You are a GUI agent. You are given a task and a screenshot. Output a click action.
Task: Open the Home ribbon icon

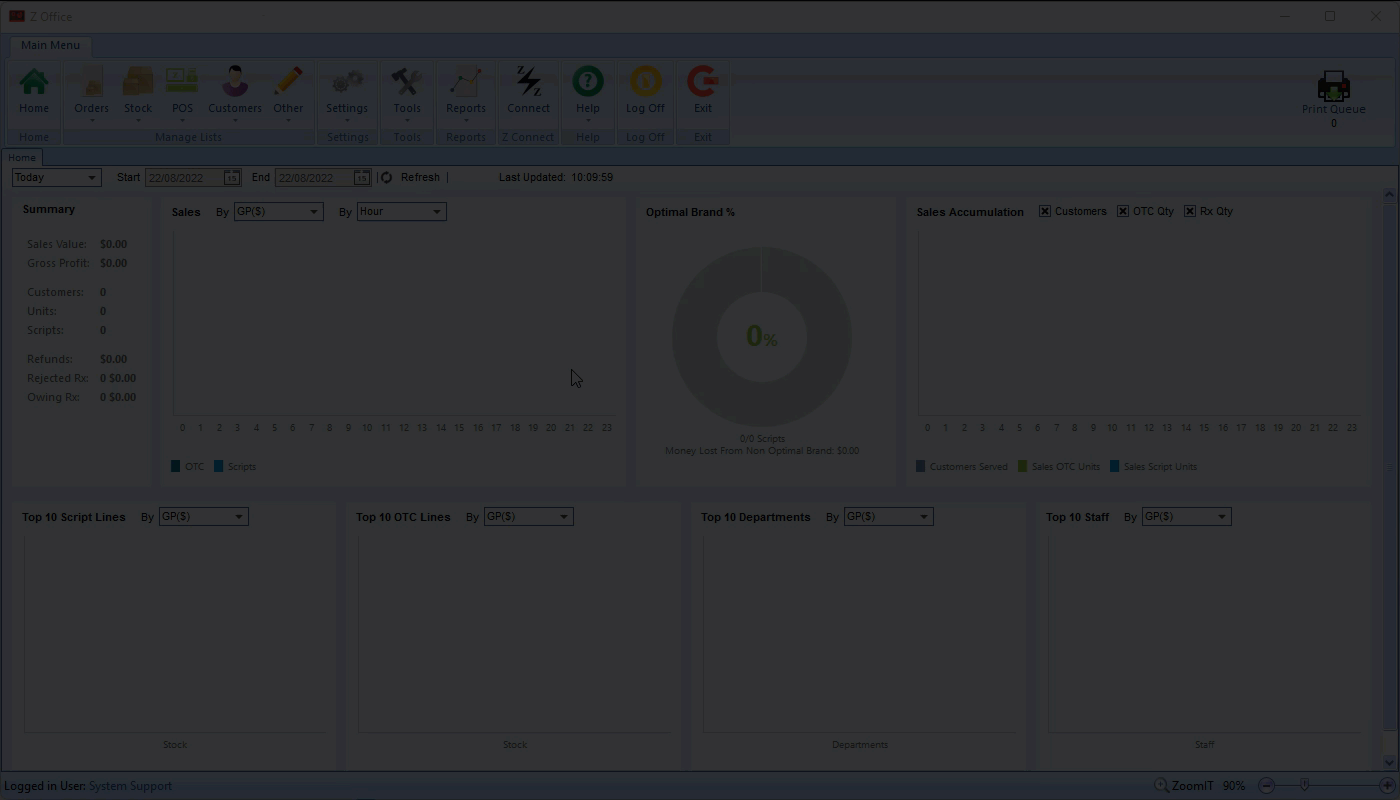(x=34, y=82)
